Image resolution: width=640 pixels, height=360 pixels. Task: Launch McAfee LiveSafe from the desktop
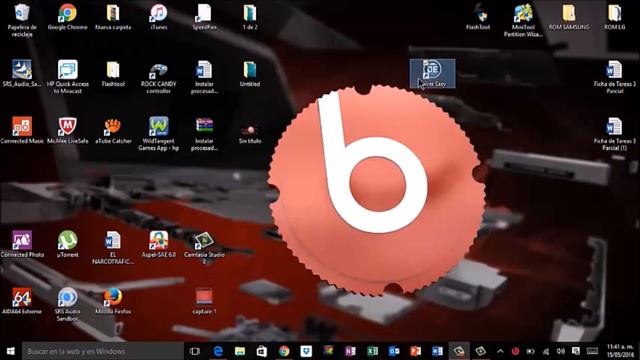[67, 131]
